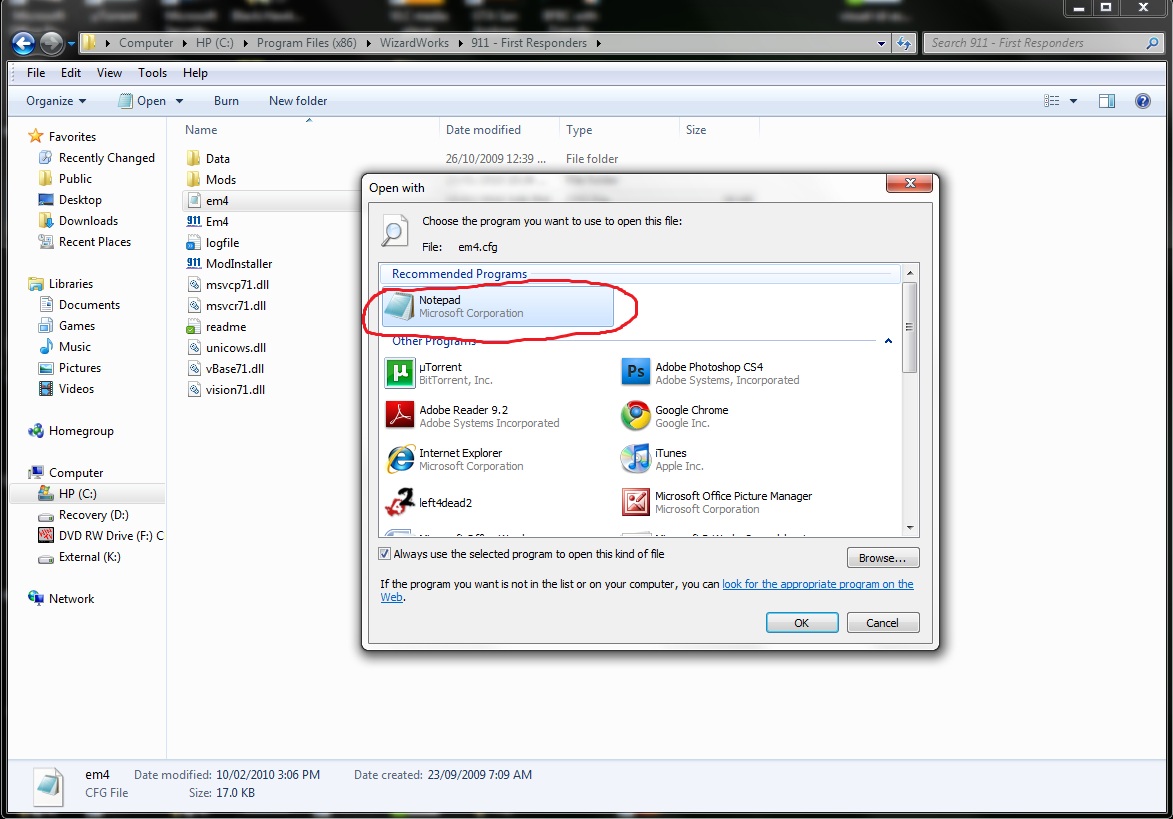
Task: Select Notepad in Recommended Programs
Action: [x=497, y=307]
